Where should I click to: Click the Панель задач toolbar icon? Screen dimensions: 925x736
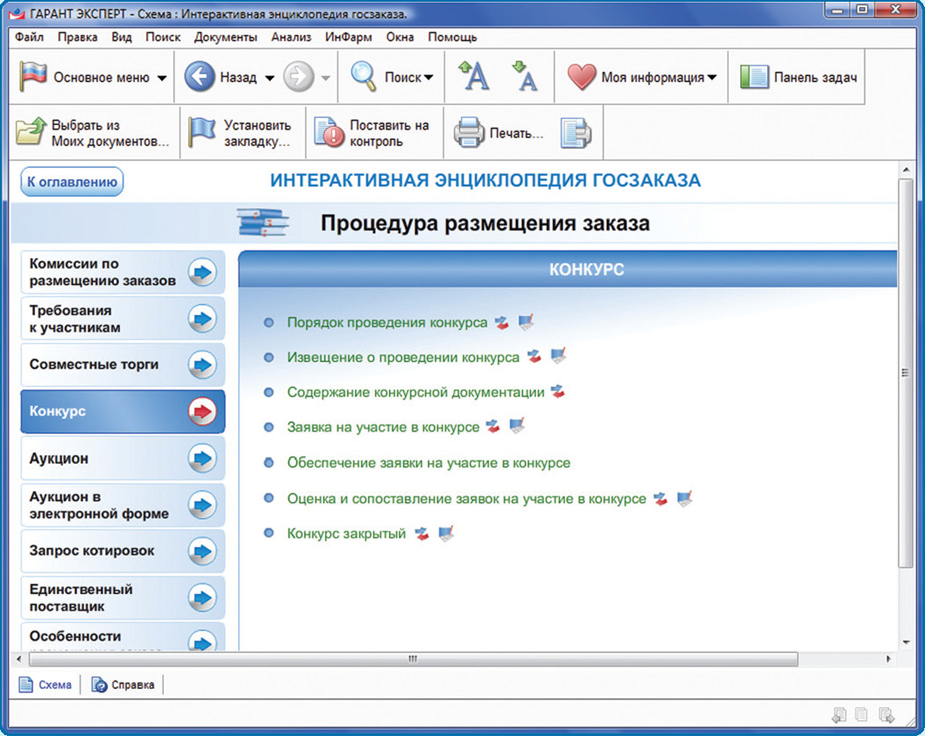coord(754,77)
